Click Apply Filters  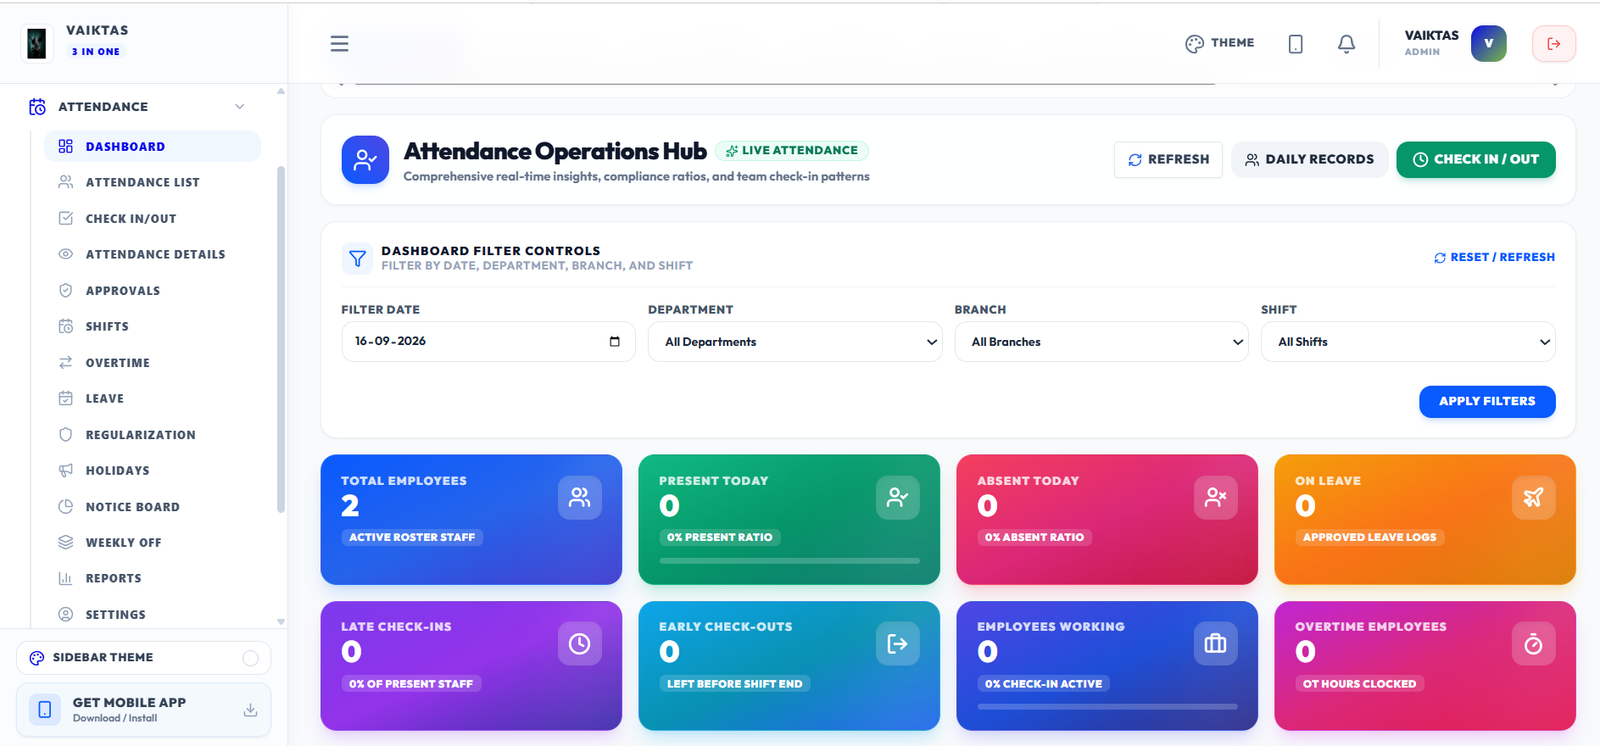tap(1487, 402)
